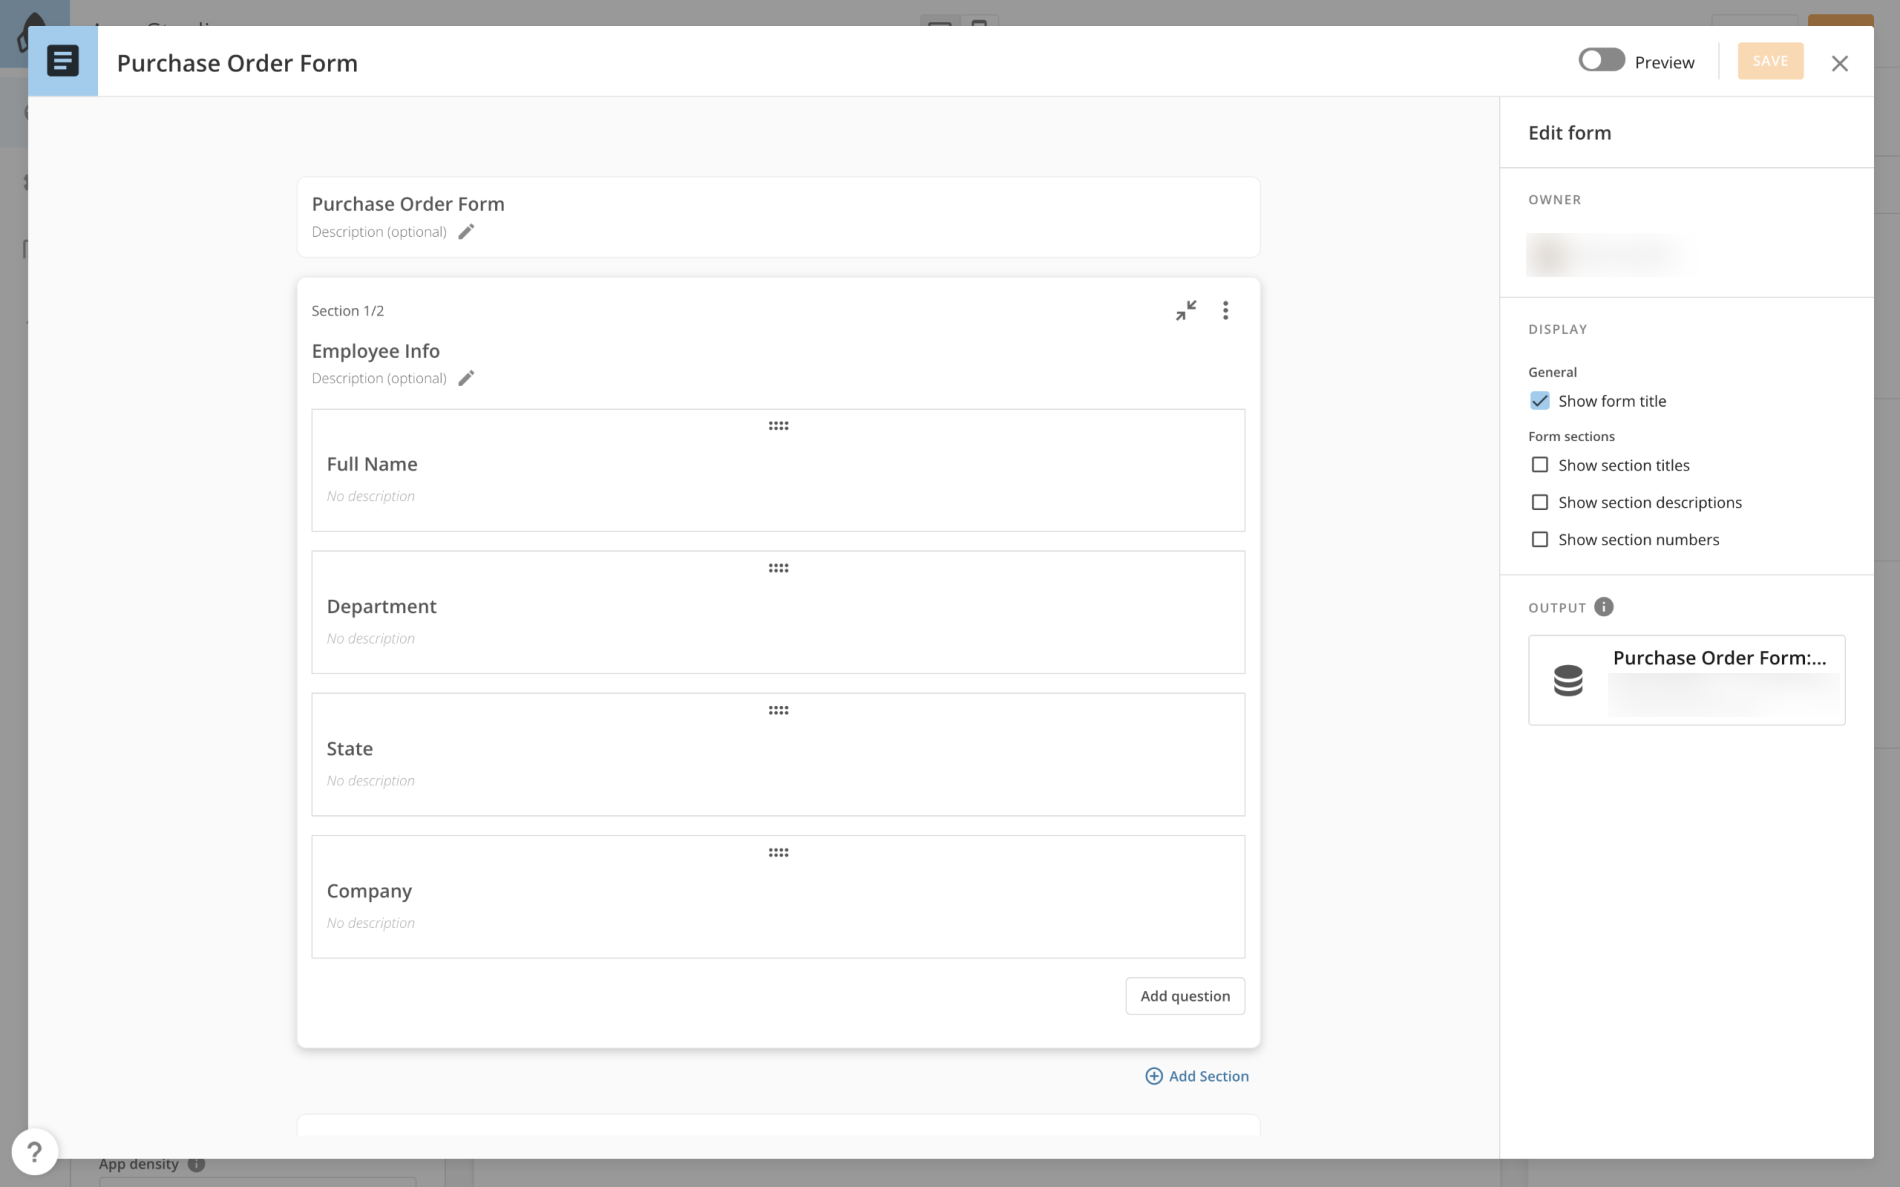The width and height of the screenshot is (1900, 1187).
Task: Click the info icon next to OUTPUT
Action: pos(1605,606)
